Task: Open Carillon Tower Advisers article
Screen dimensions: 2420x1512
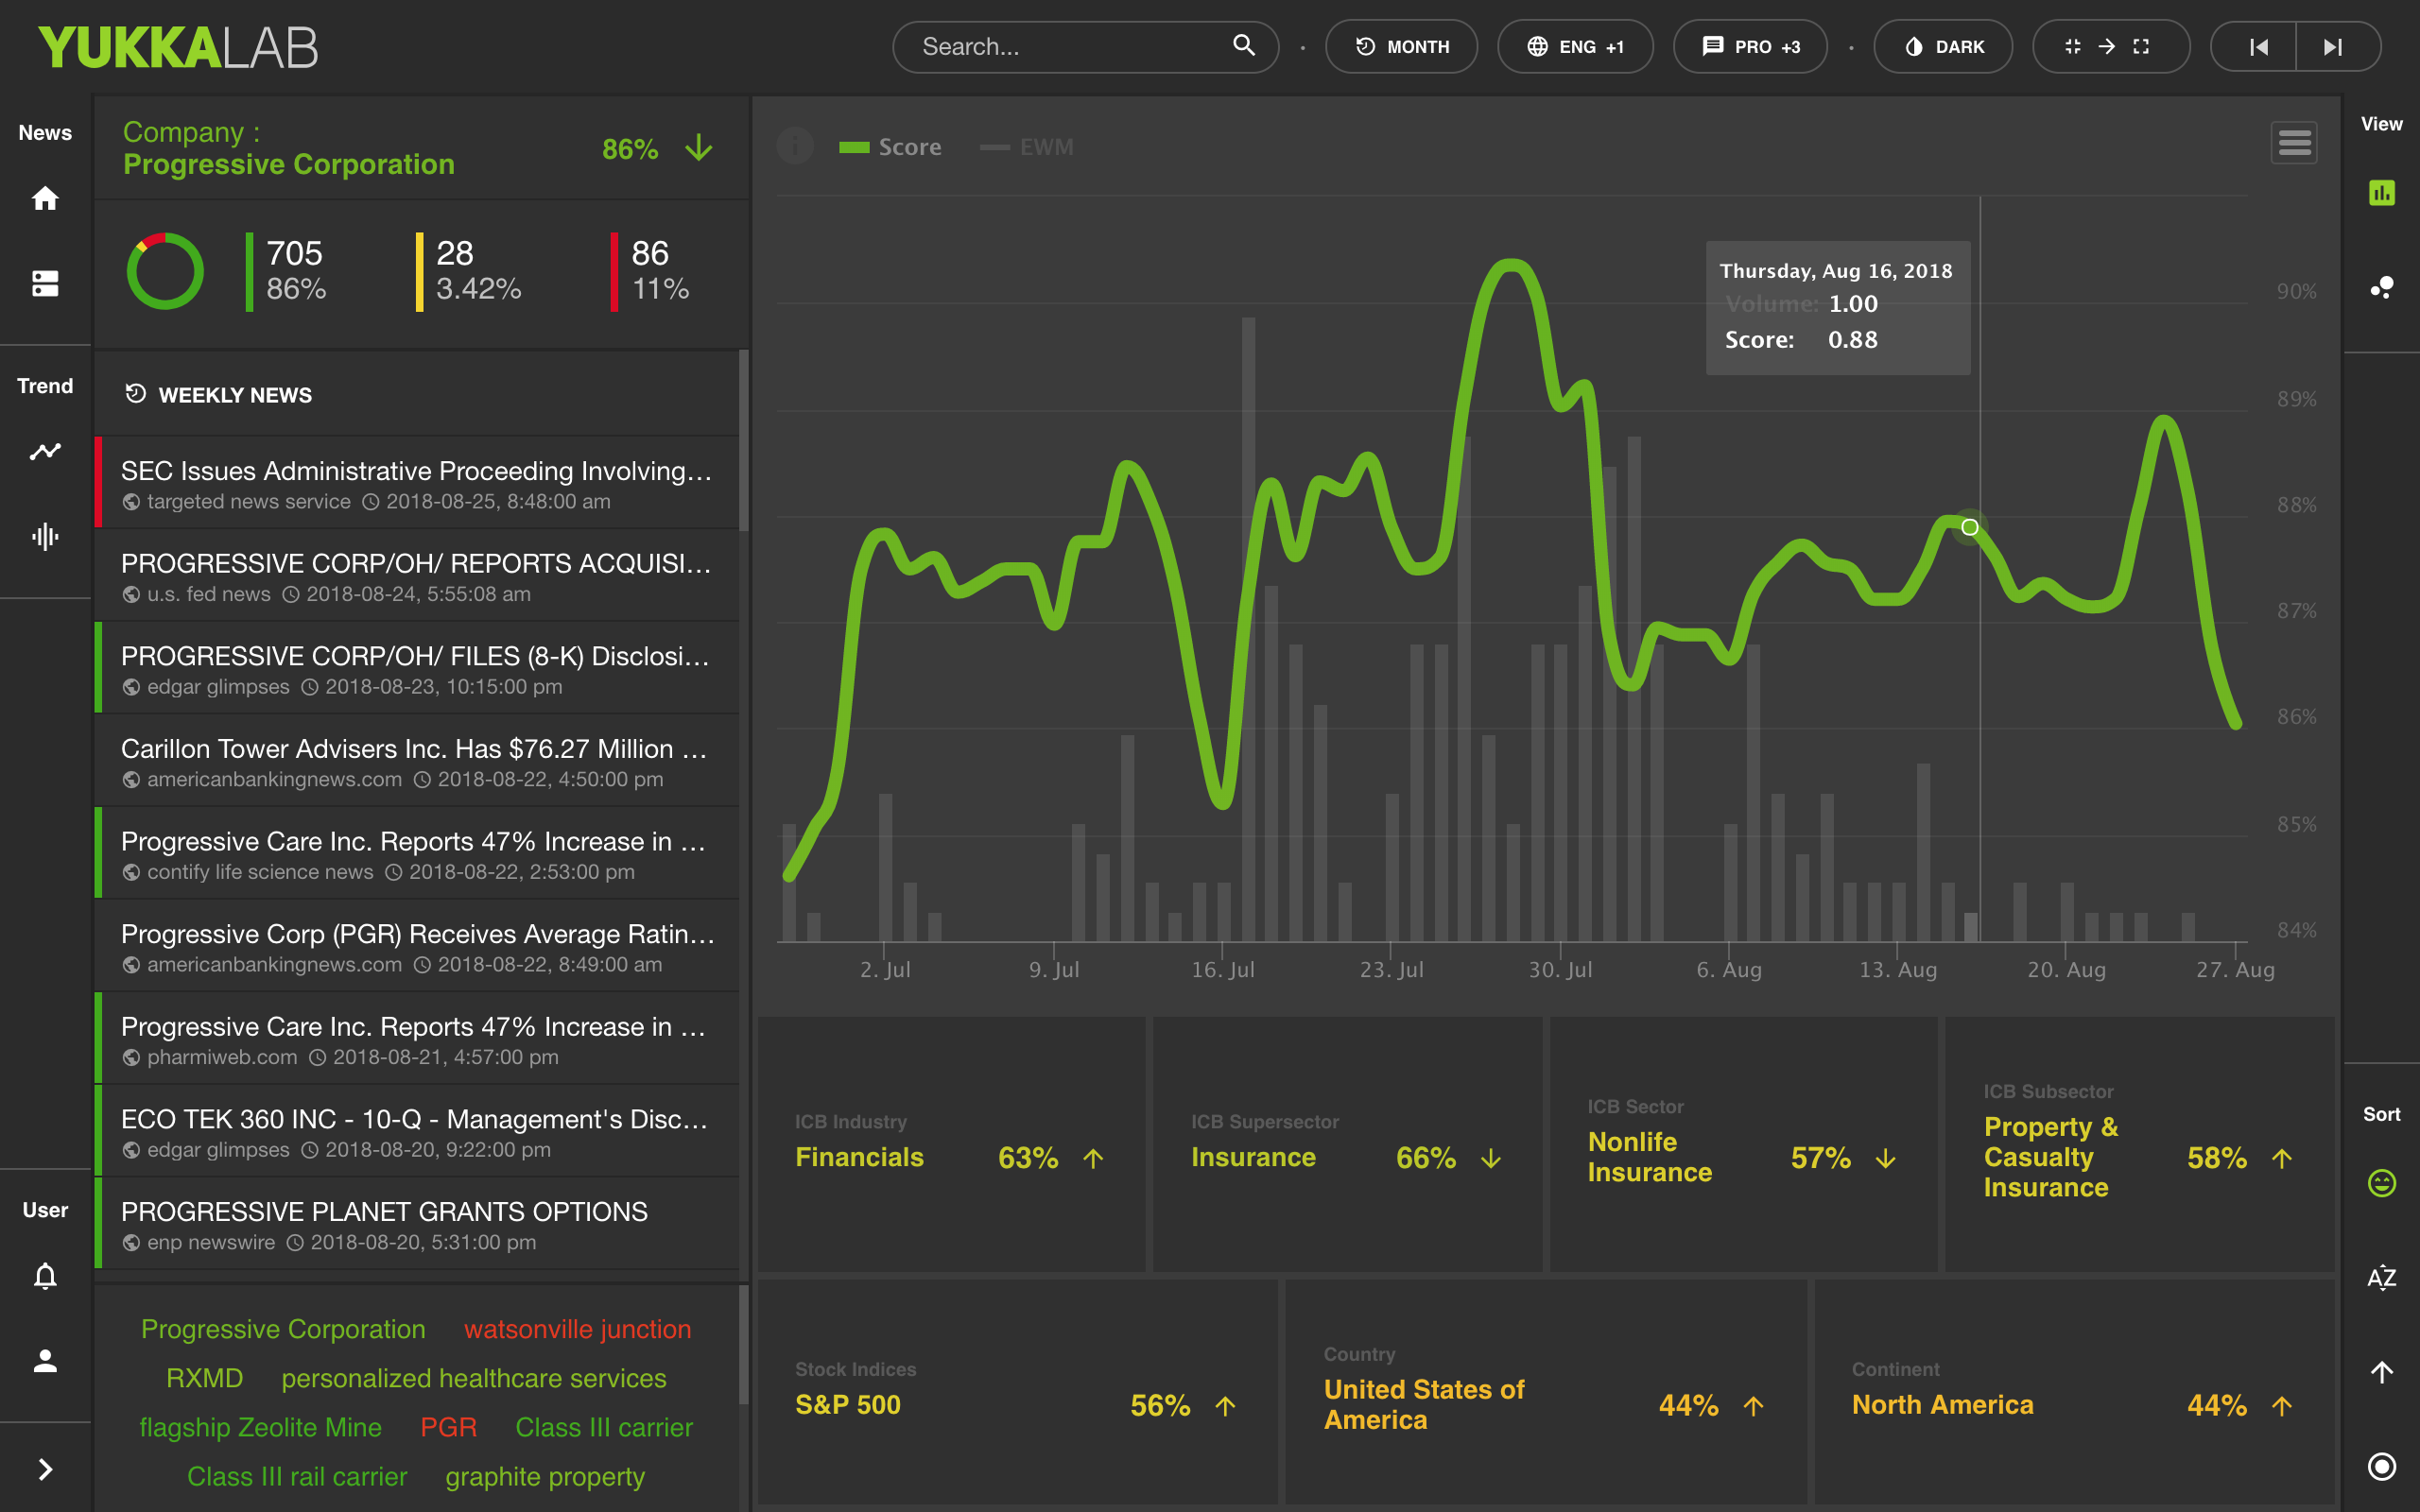Action: [417, 761]
